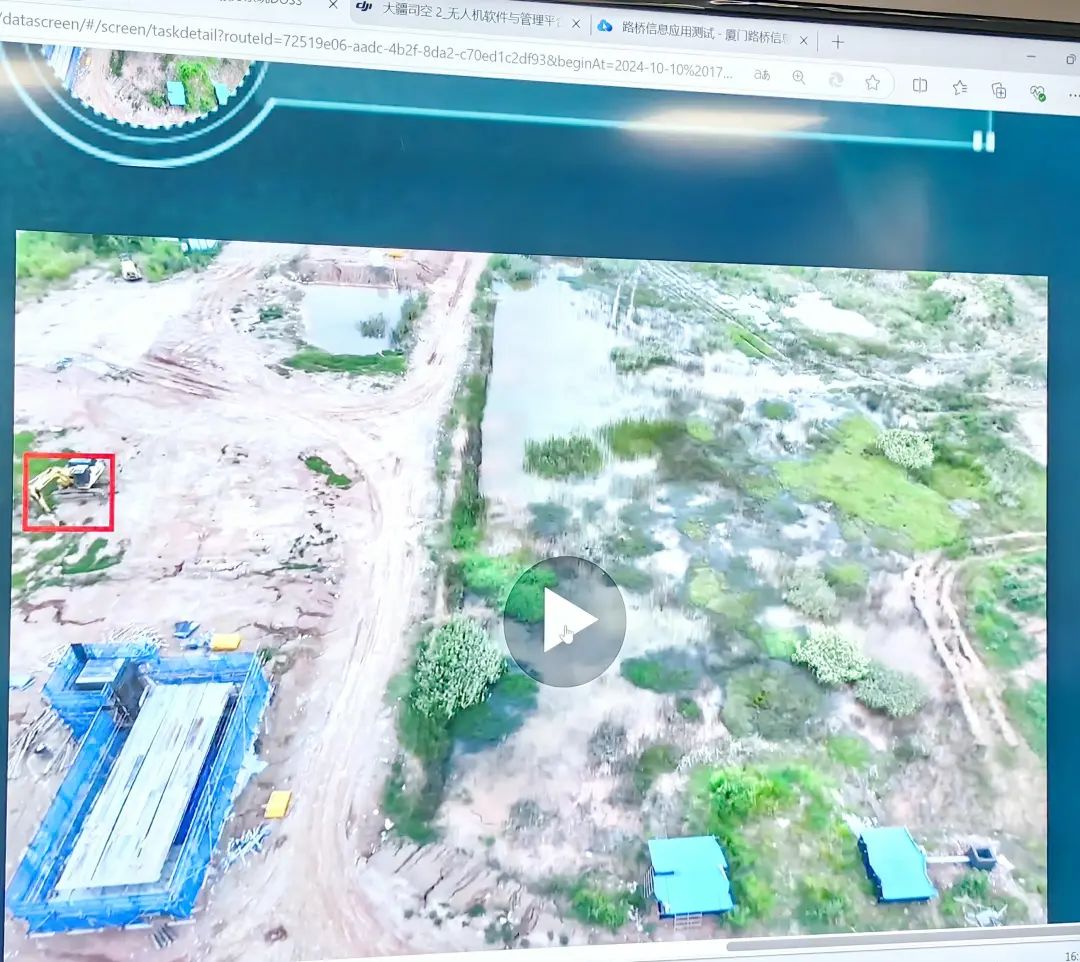Click the zoom magnifier icon in address bar
The height and width of the screenshot is (962, 1080).
click(x=798, y=77)
